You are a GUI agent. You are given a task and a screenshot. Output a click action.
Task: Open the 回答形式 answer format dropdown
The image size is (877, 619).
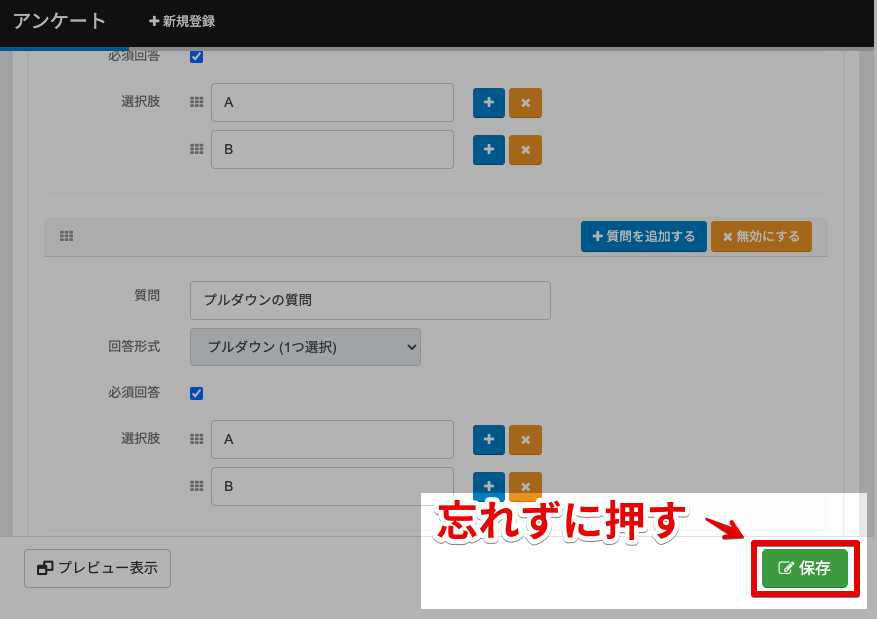coord(305,347)
